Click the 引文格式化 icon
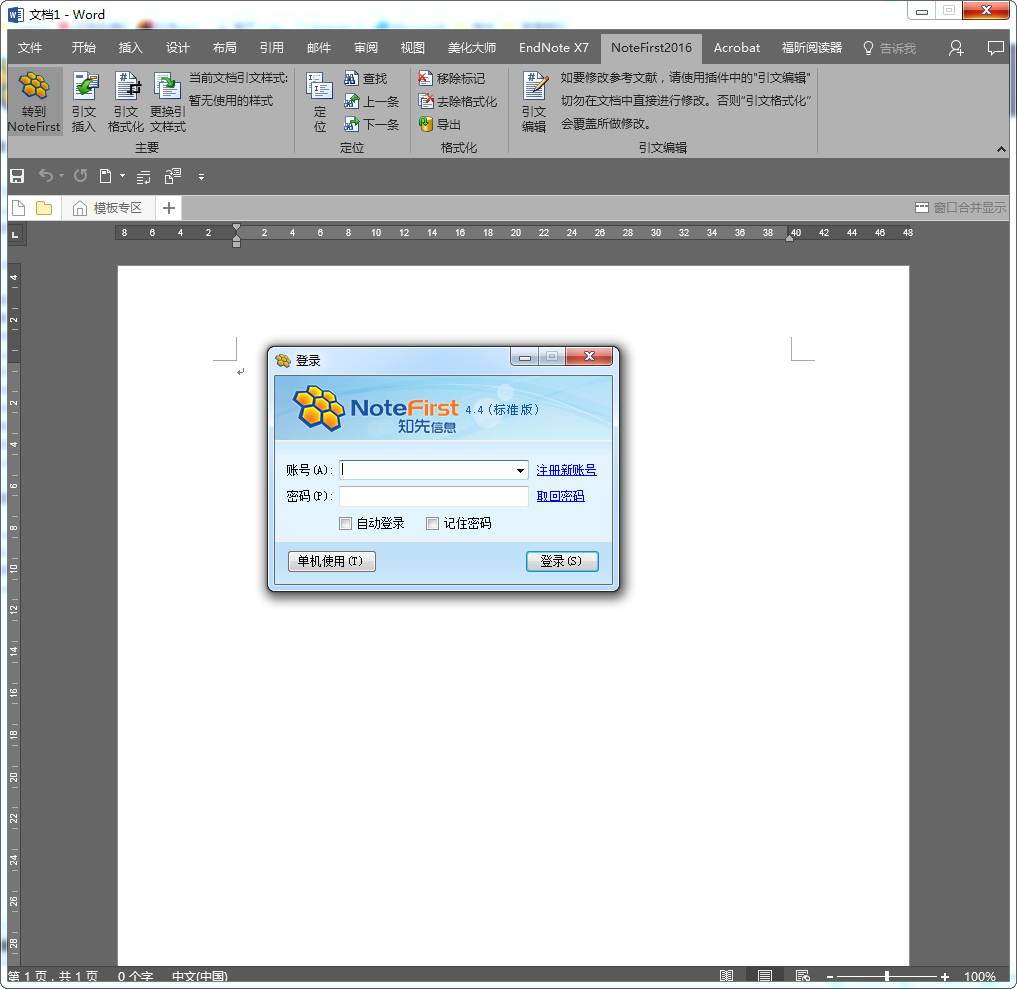The height and width of the screenshot is (989, 1017). 126,86
